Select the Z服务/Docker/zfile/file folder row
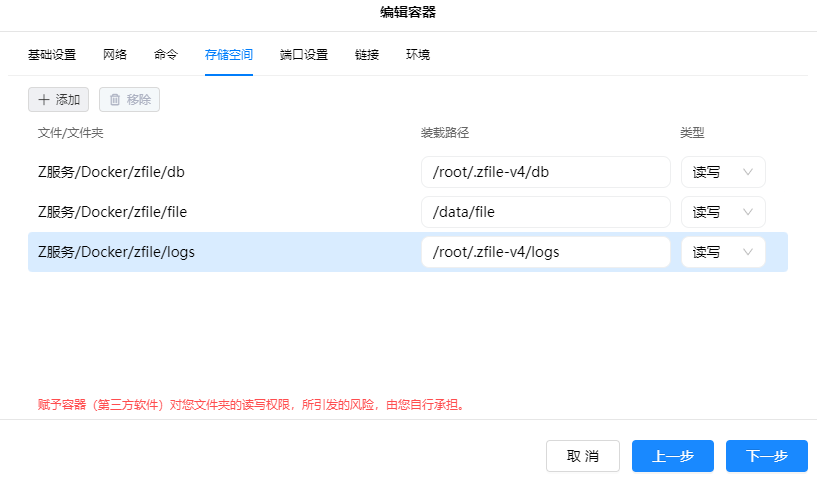 (x=112, y=212)
